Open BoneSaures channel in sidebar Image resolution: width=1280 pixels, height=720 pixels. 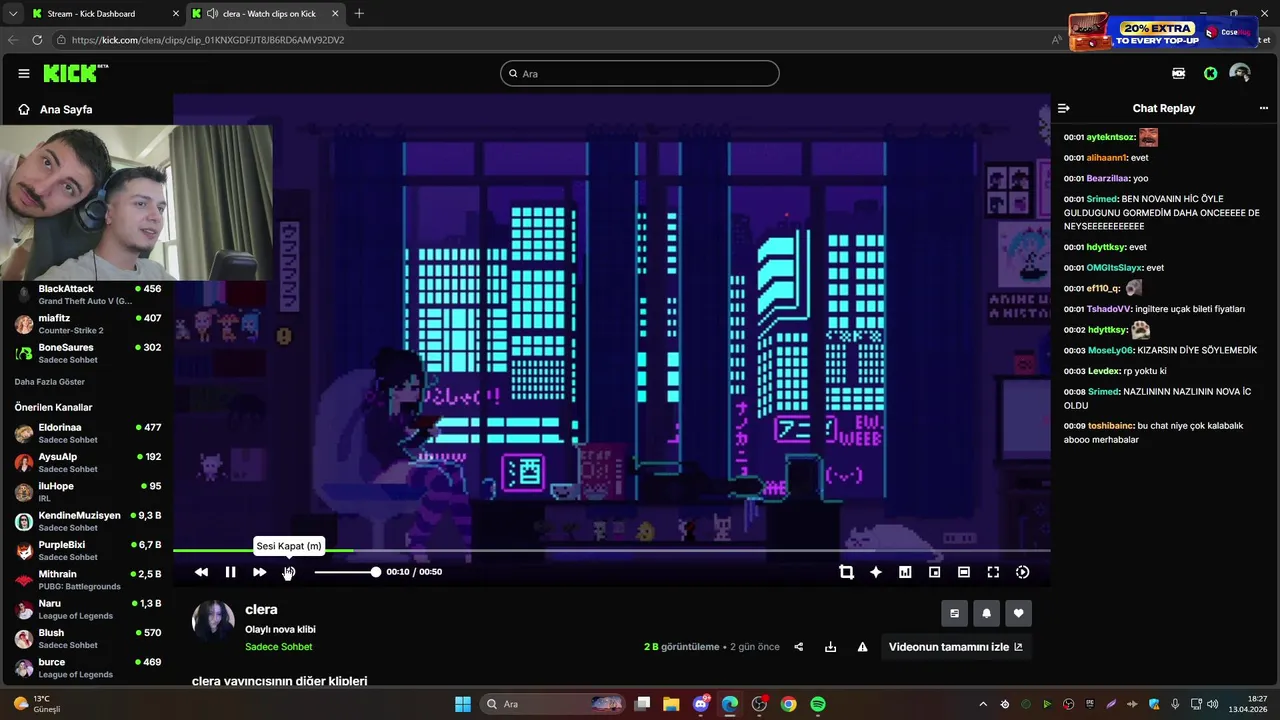click(88, 353)
